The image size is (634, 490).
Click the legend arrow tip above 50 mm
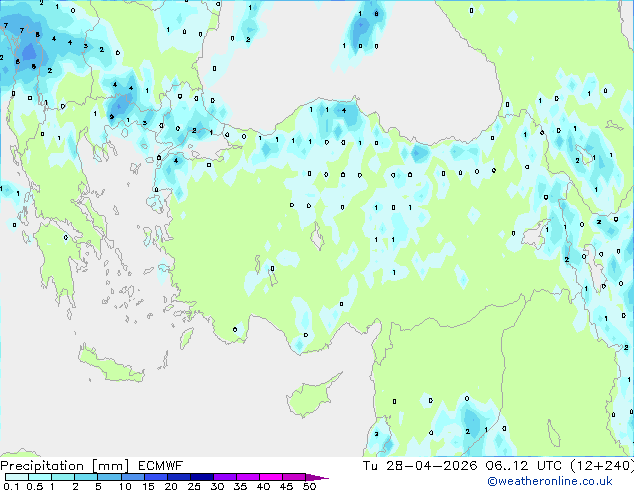(x=317, y=477)
